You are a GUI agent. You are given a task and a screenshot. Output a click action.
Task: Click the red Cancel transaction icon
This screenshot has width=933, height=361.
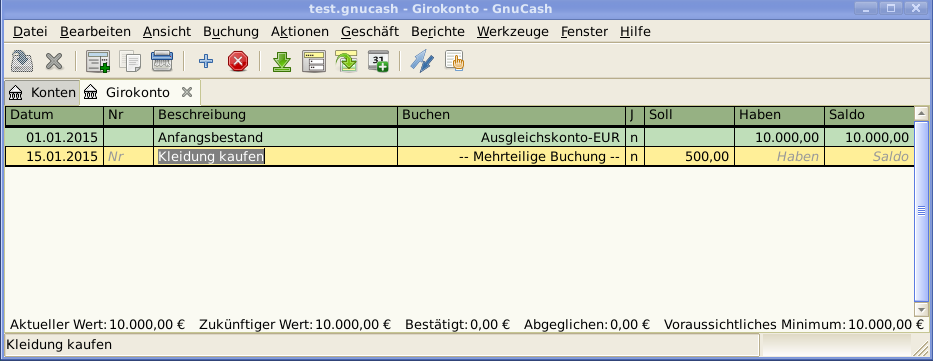click(x=238, y=61)
